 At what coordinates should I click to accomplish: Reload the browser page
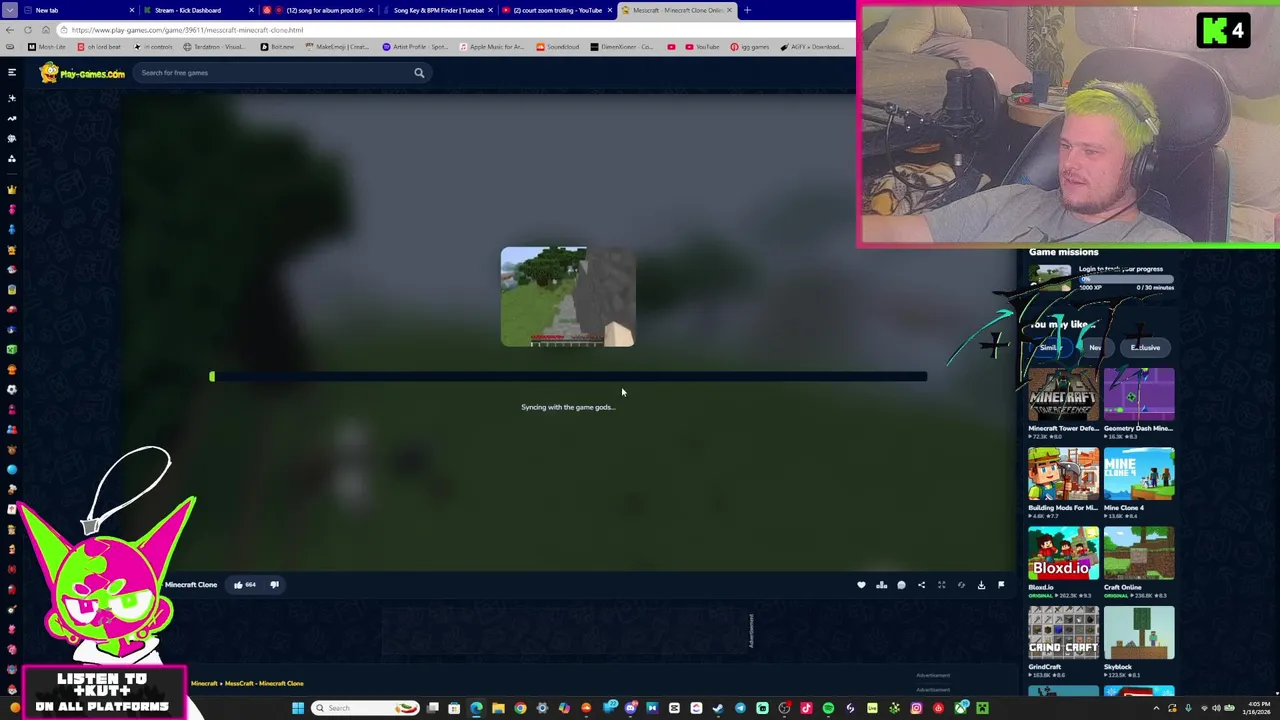[30, 30]
